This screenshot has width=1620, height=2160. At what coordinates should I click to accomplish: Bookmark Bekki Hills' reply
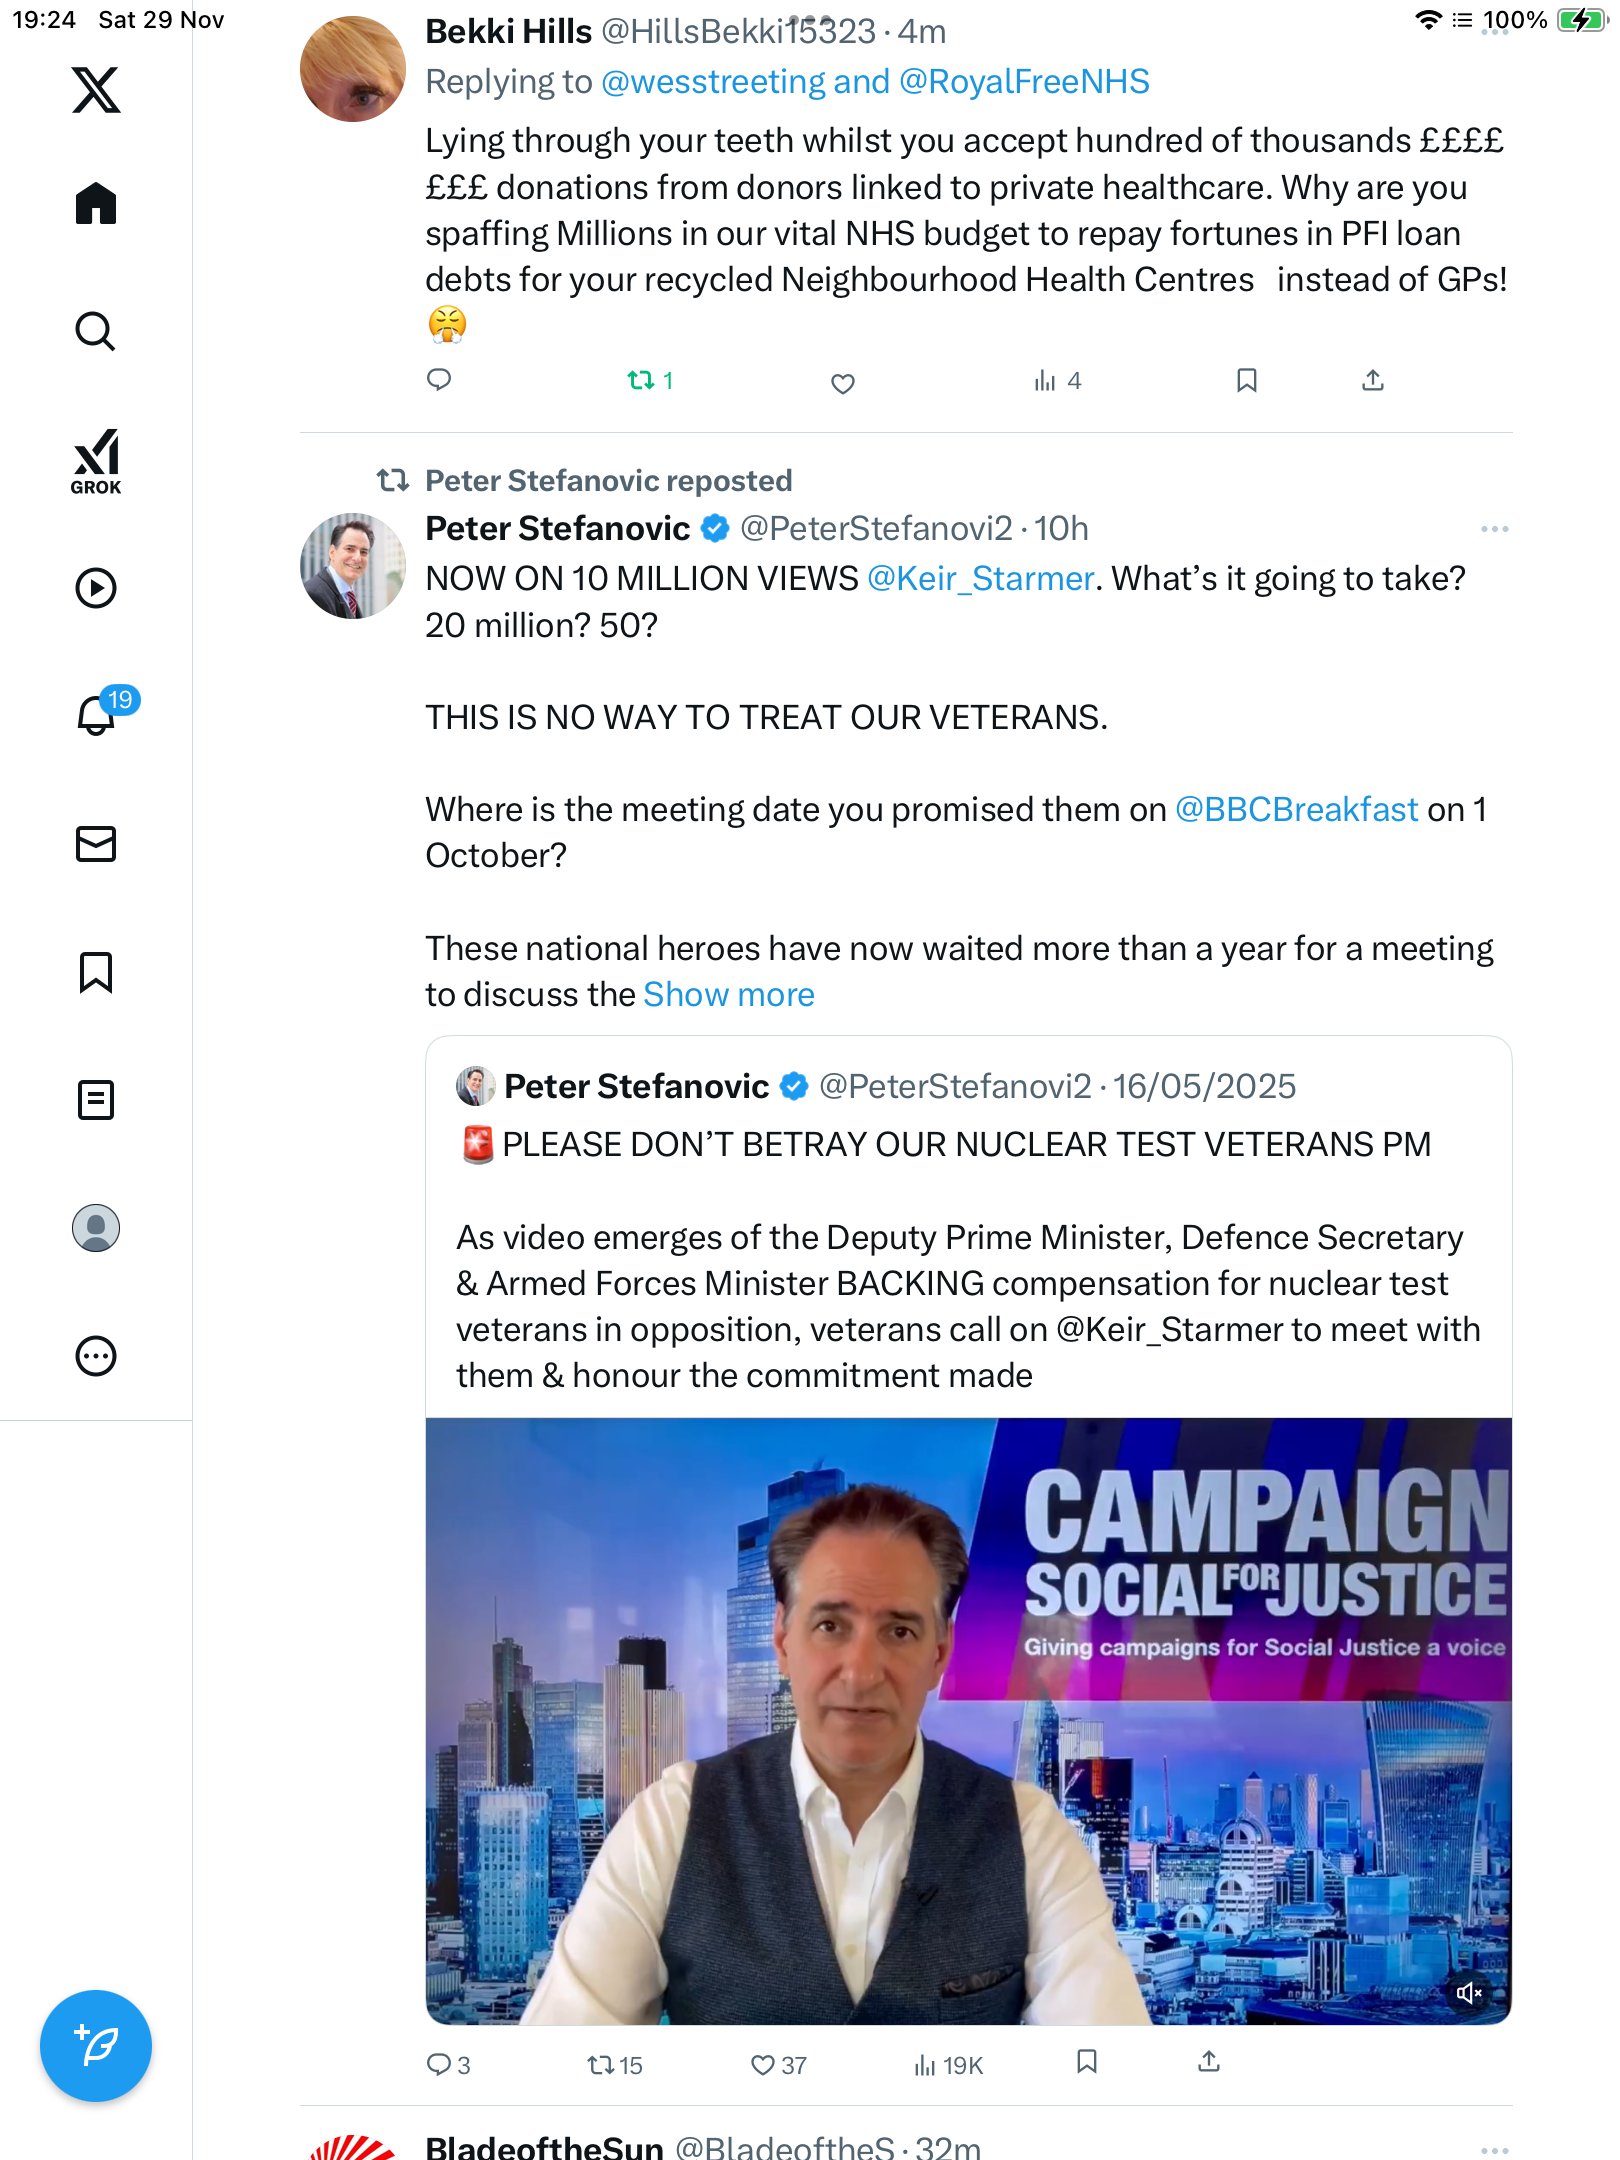(1246, 381)
